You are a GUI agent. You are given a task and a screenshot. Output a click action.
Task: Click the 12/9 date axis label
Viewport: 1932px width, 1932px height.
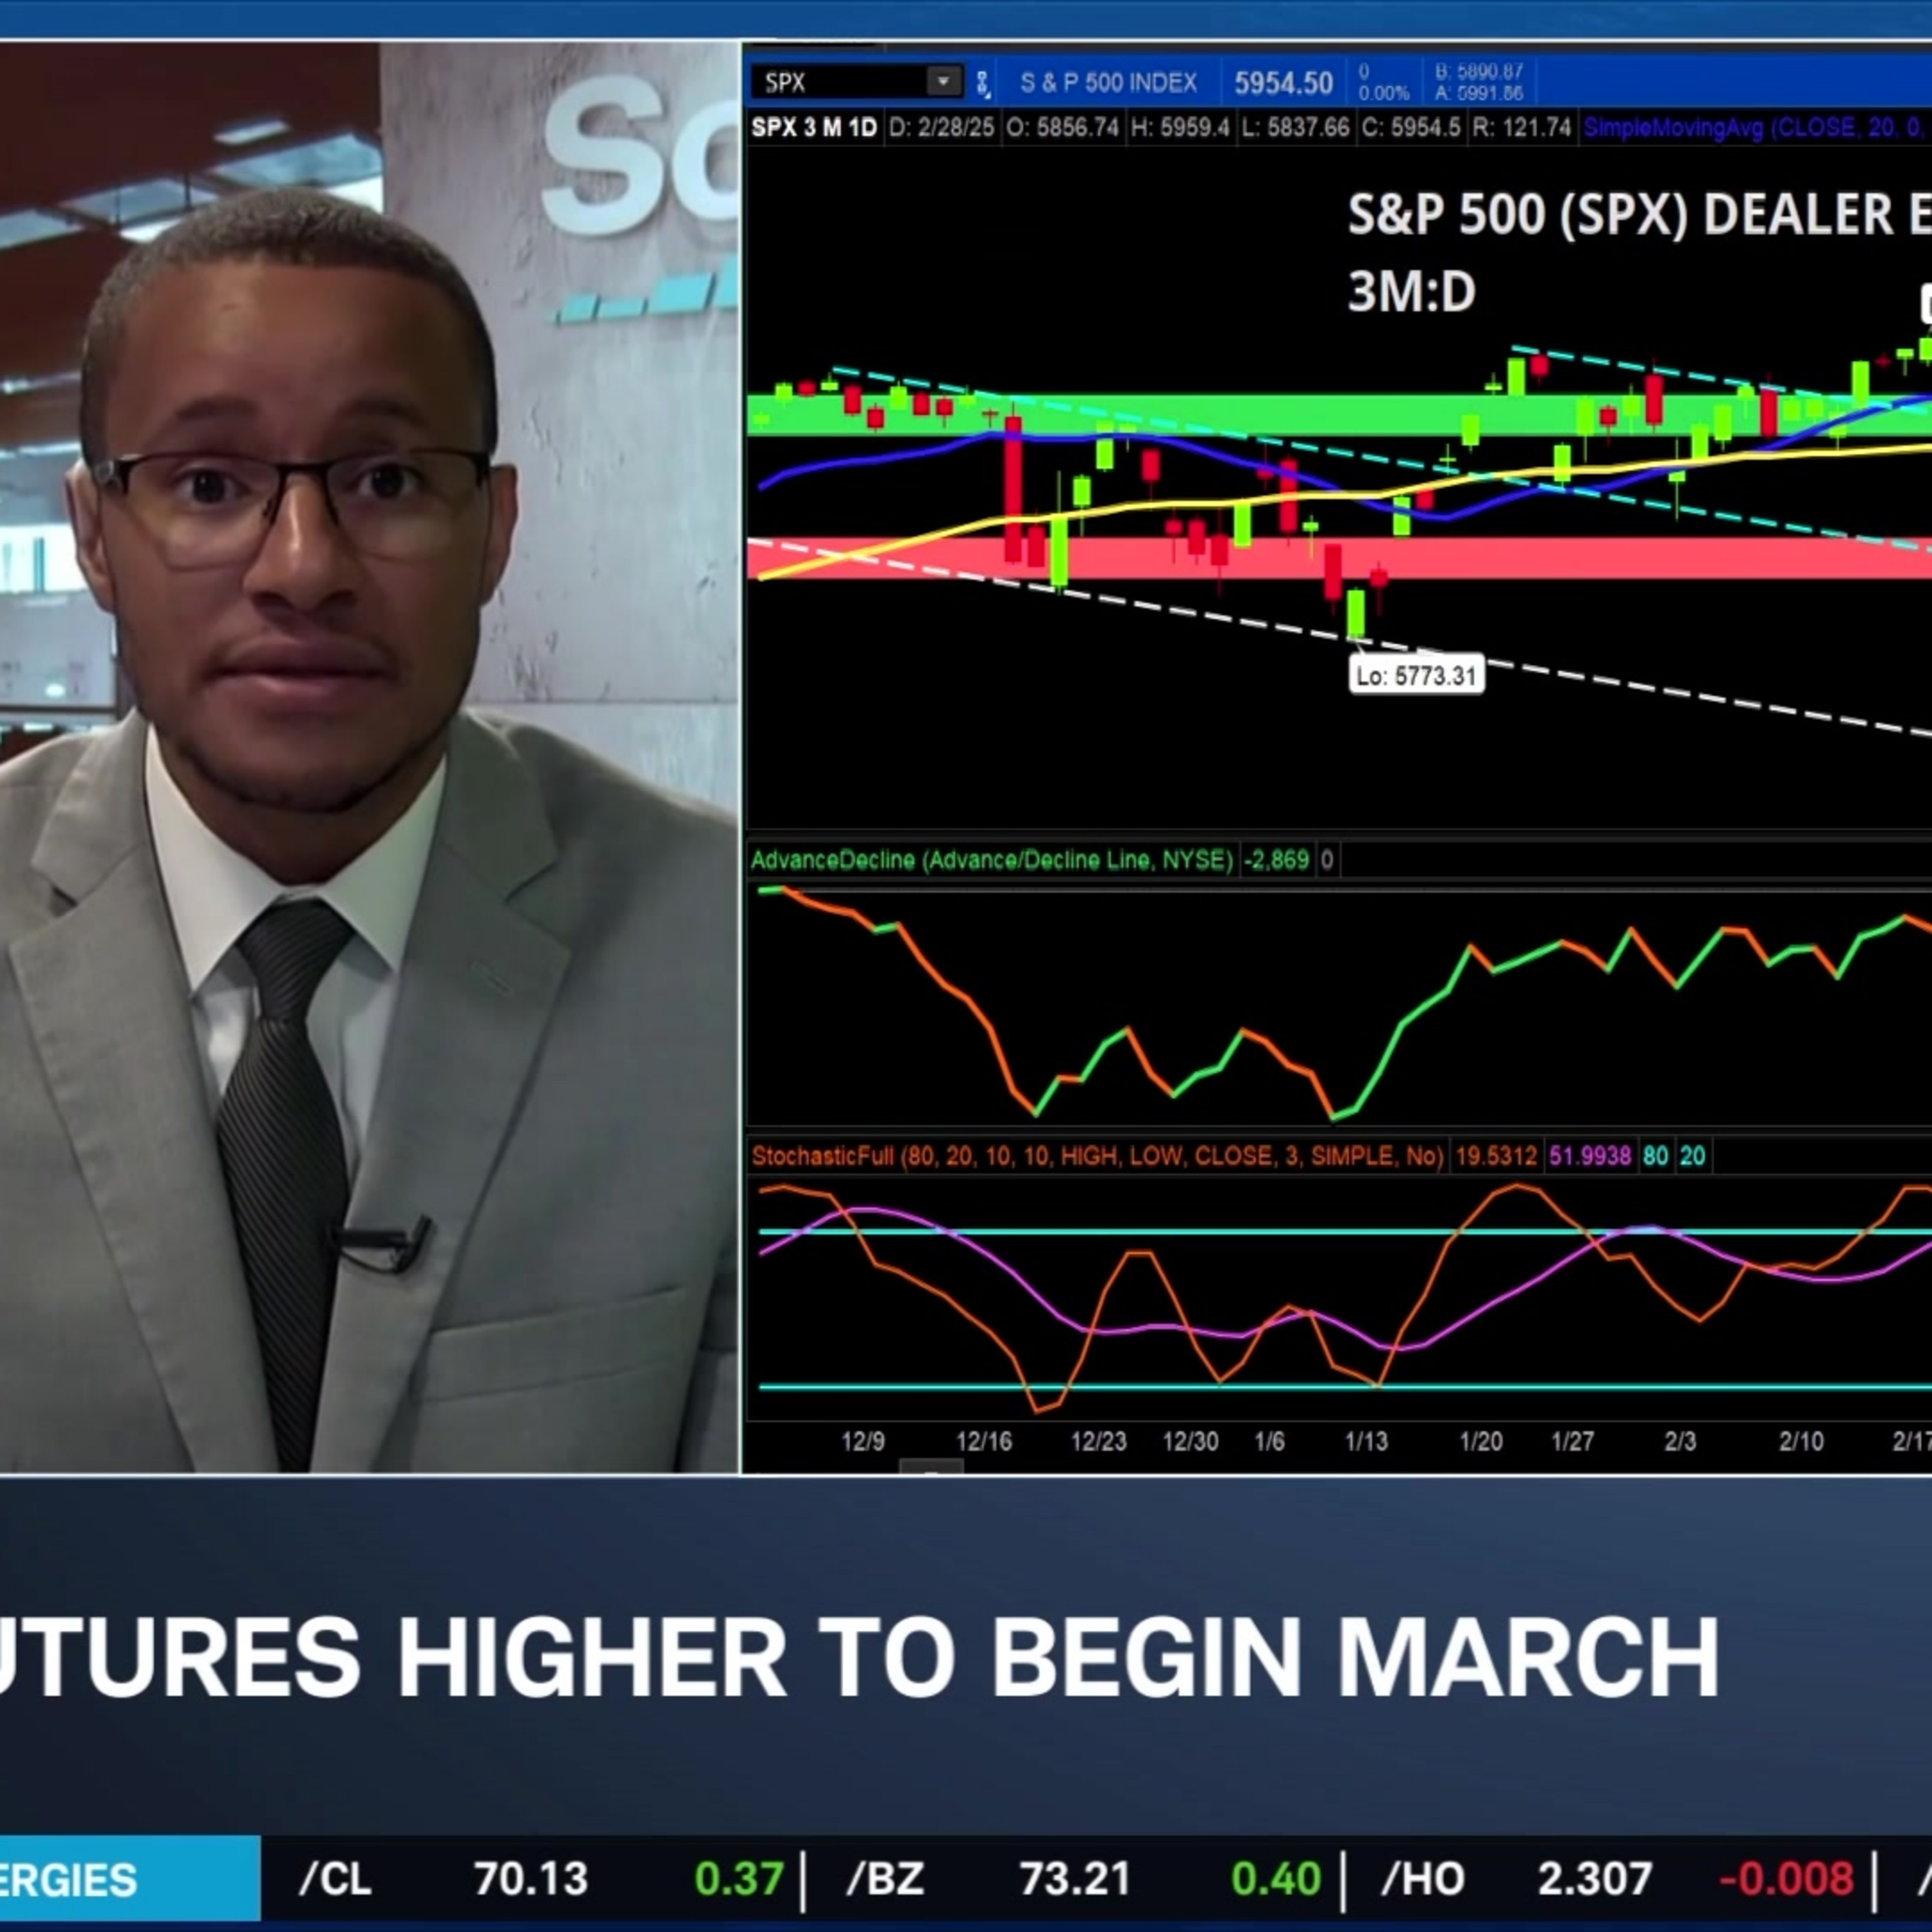[863, 1441]
